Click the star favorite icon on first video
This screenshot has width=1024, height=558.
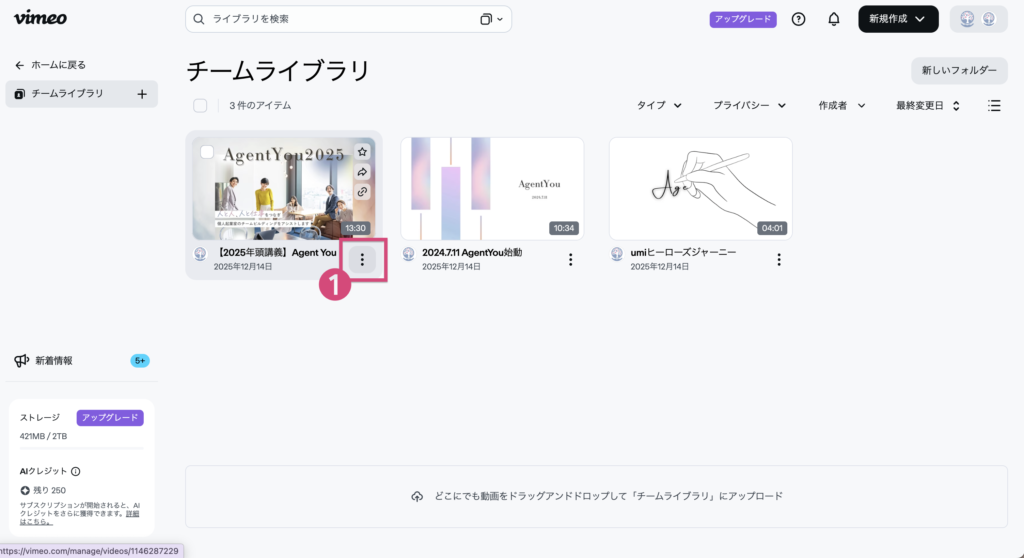point(362,152)
